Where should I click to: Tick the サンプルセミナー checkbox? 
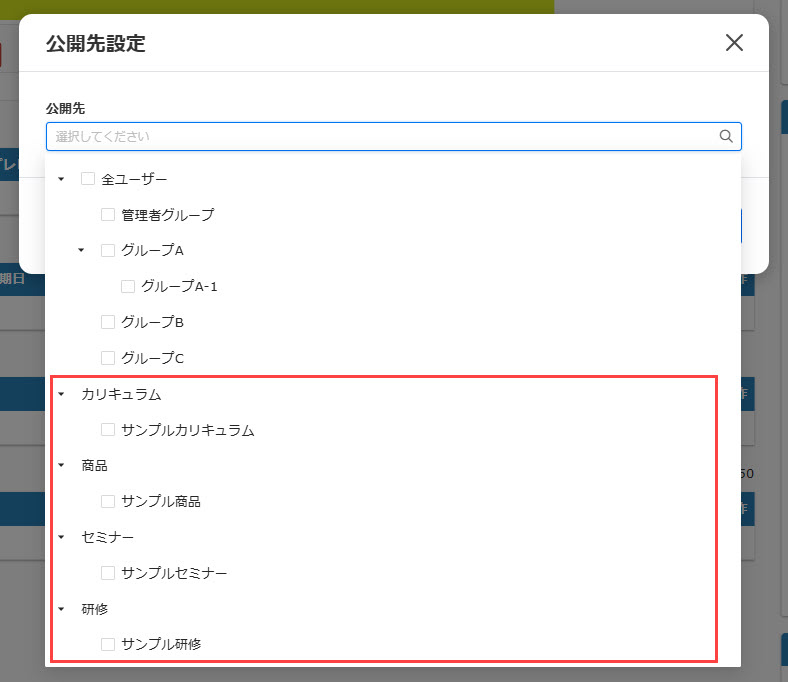108,574
